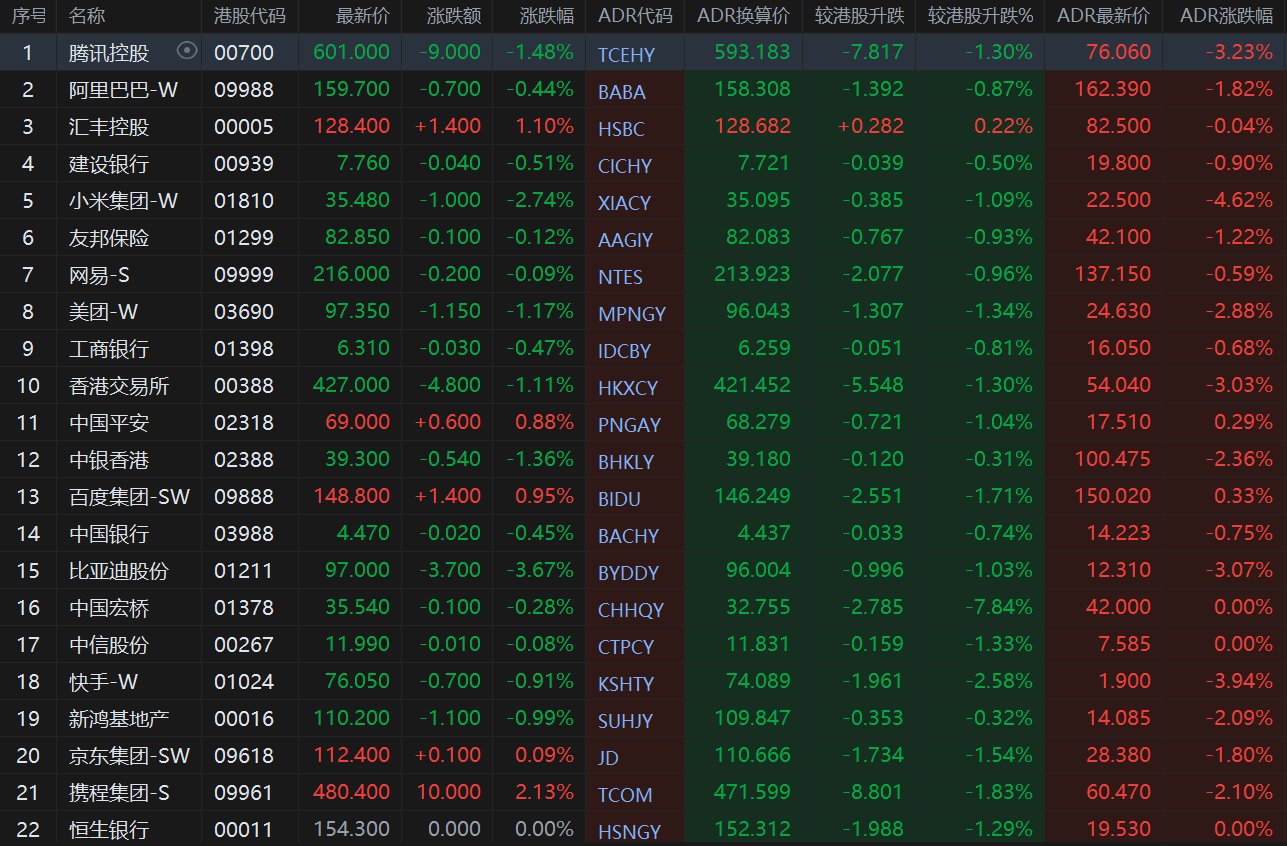The image size is (1287, 846).
Task: Sort by the ADR换算价 header
Action: pyautogui.click(x=743, y=16)
